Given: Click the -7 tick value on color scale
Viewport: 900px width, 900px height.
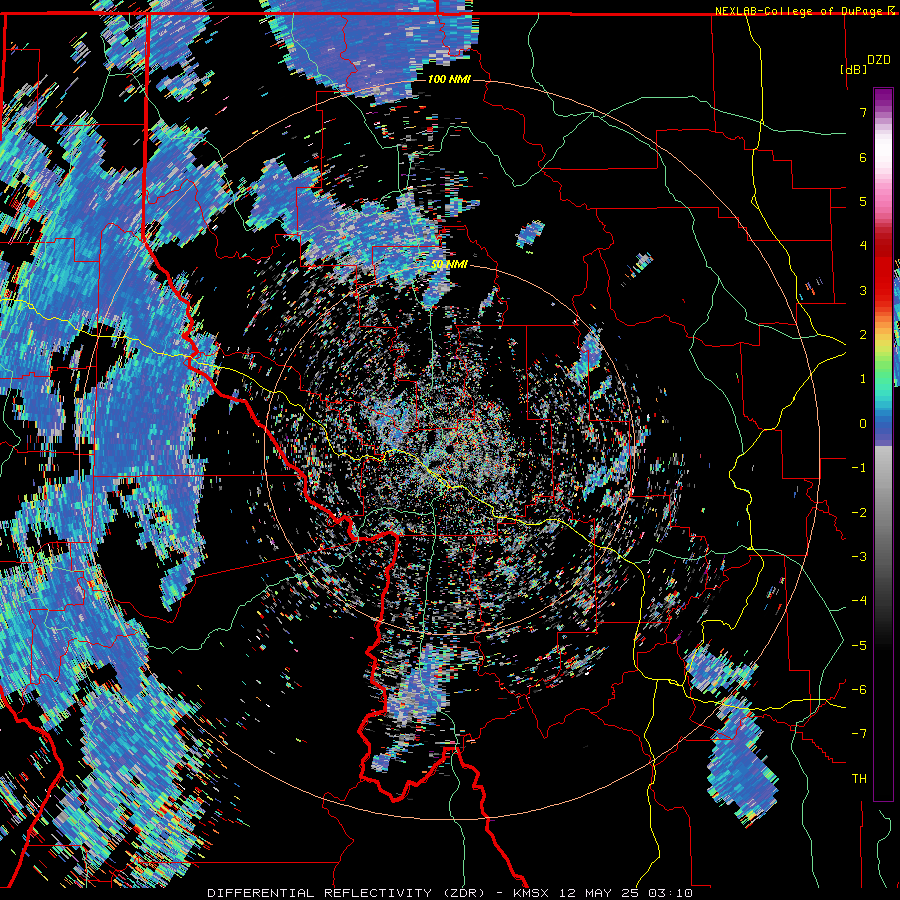Looking at the screenshot, I should [859, 734].
